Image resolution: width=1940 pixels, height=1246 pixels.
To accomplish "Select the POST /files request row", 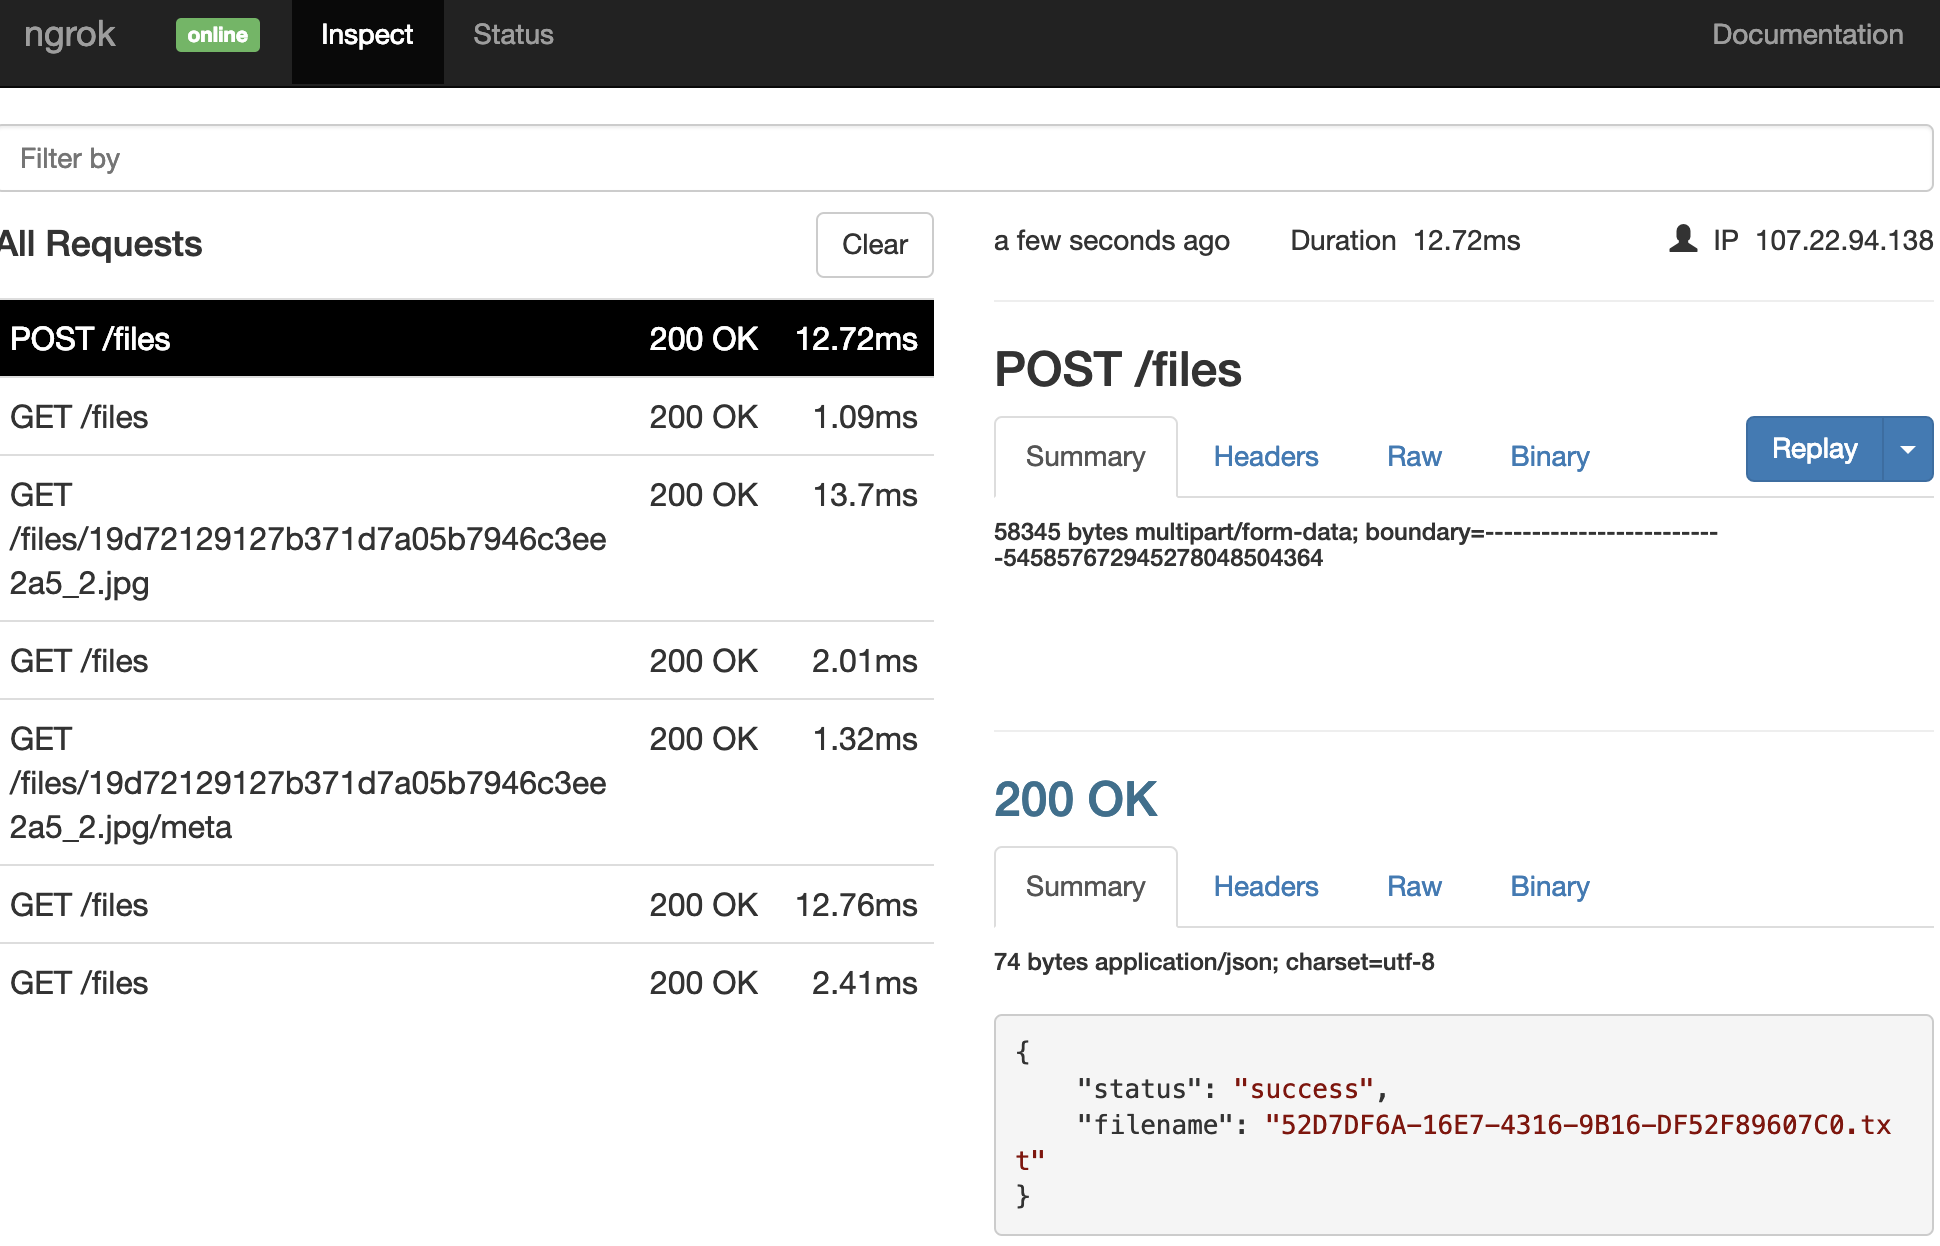I will coord(465,339).
